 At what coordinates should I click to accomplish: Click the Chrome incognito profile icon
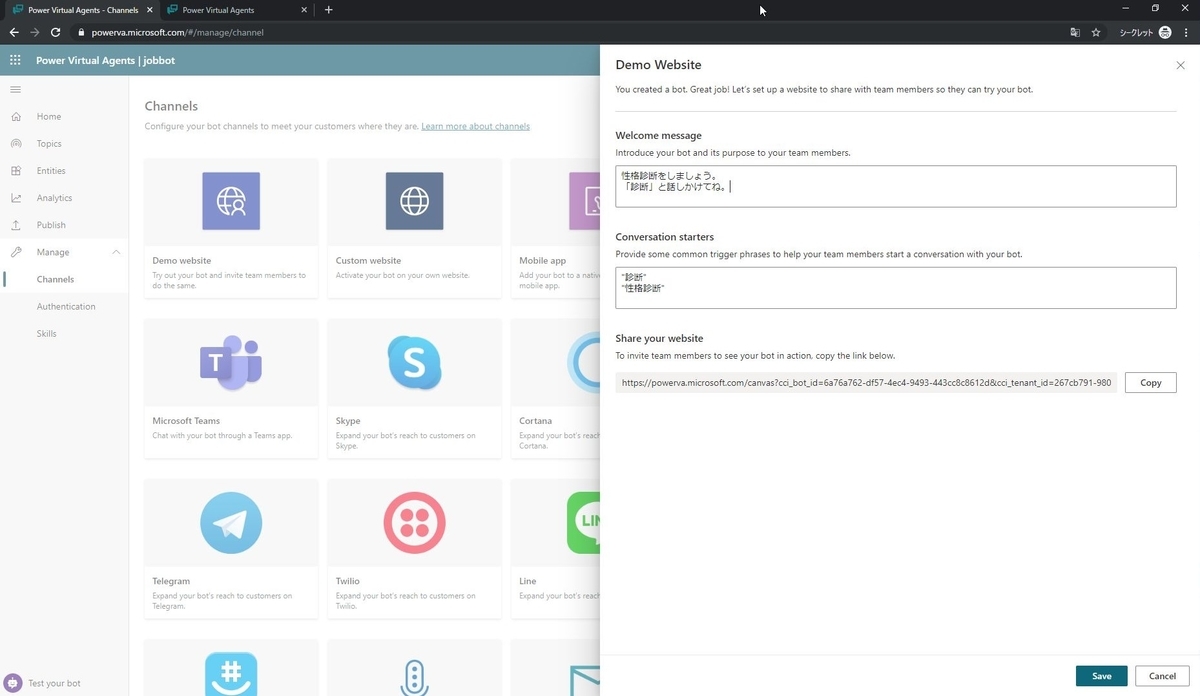point(1165,32)
